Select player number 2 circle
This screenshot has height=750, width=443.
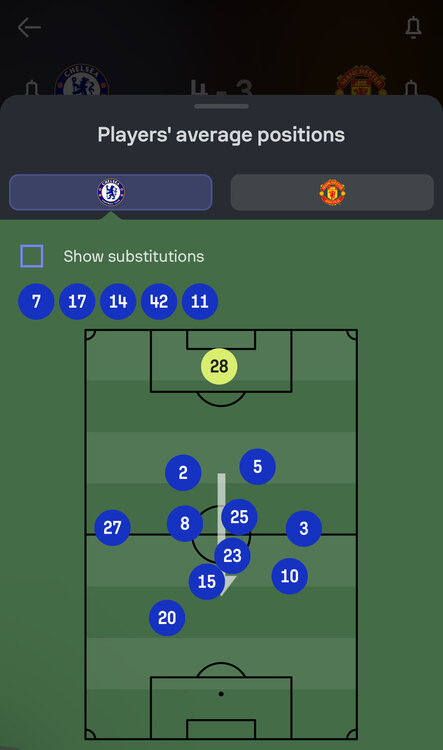[x=183, y=473]
